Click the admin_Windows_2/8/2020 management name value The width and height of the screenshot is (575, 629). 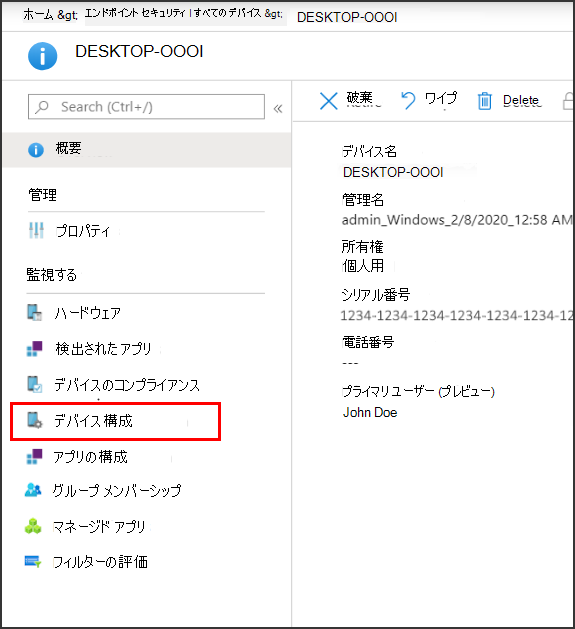(x=457, y=220)
